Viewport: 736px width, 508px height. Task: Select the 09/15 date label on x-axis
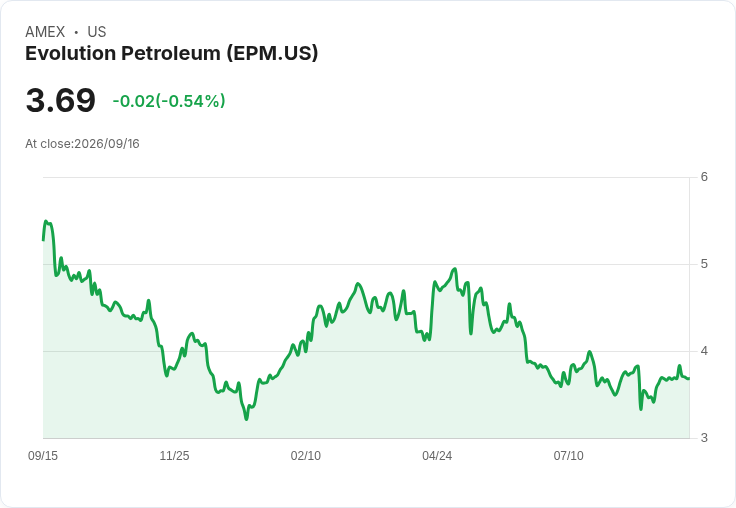point(43,455)
